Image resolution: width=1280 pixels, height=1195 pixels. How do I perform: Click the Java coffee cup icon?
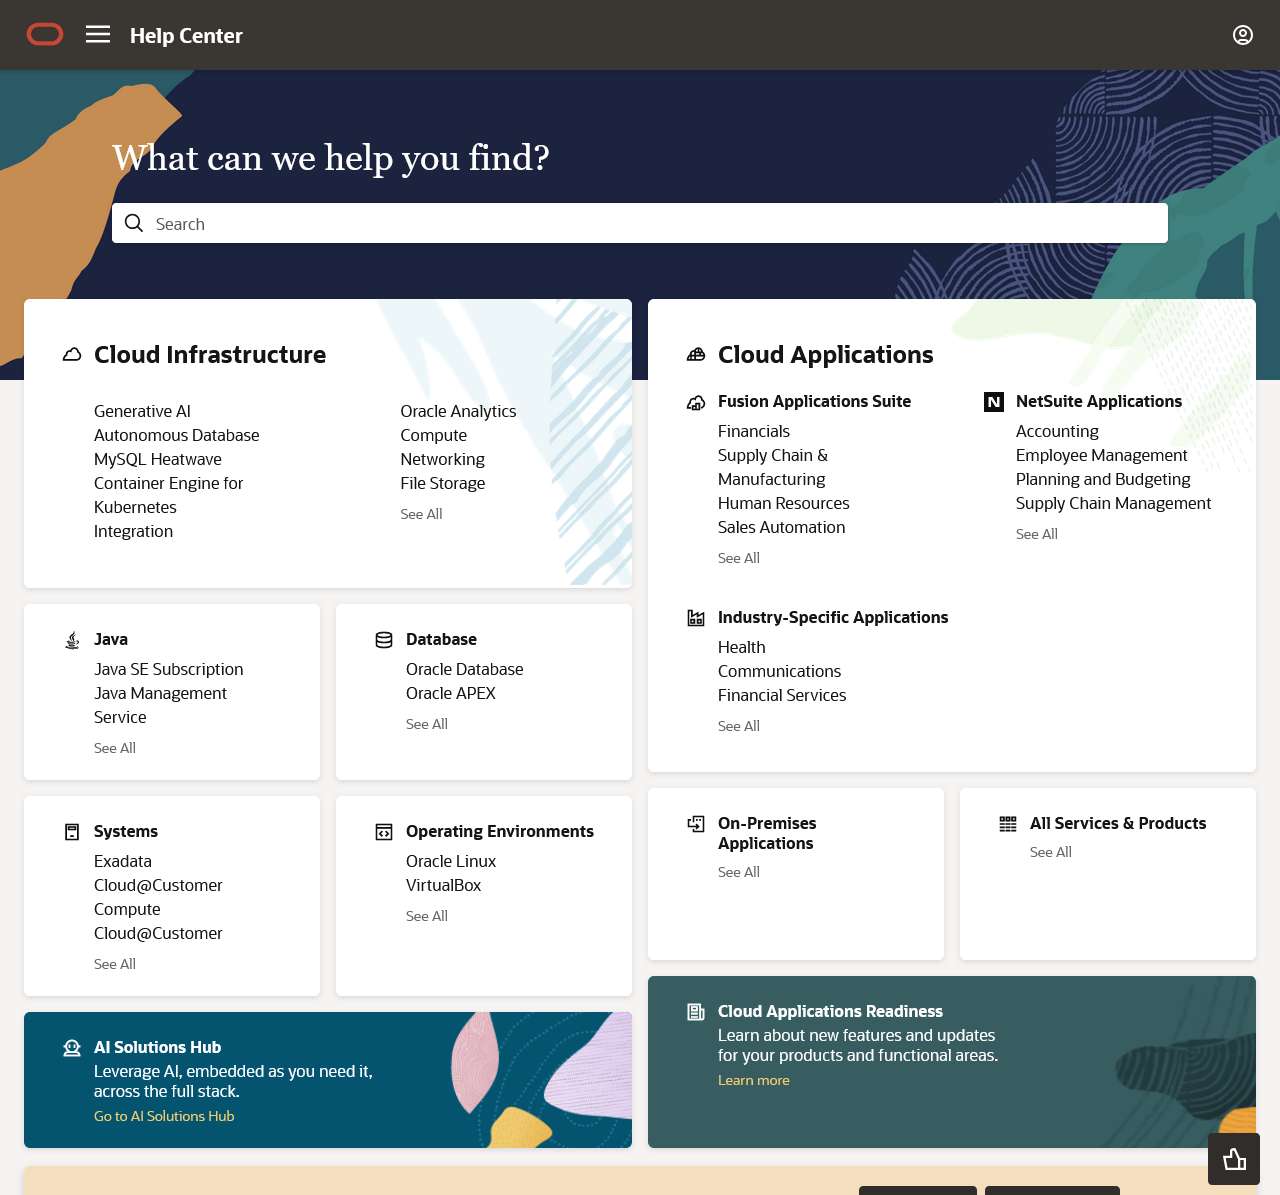pyautogui.click(x=72, y=640)
